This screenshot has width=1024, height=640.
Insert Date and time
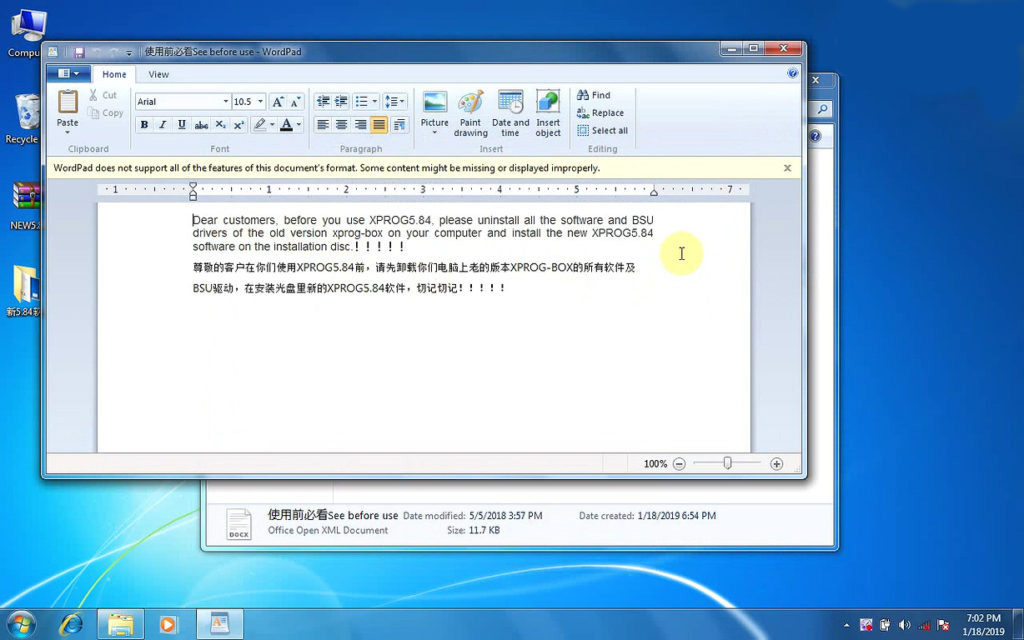[510, 114]
